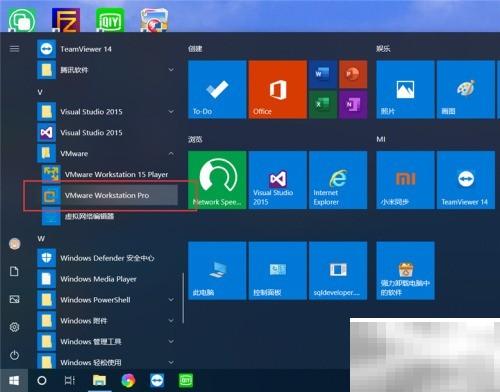500x392 pixels.
Task: Expand the Windows 附件 folder chevron
Action: (x=171, y=321)
